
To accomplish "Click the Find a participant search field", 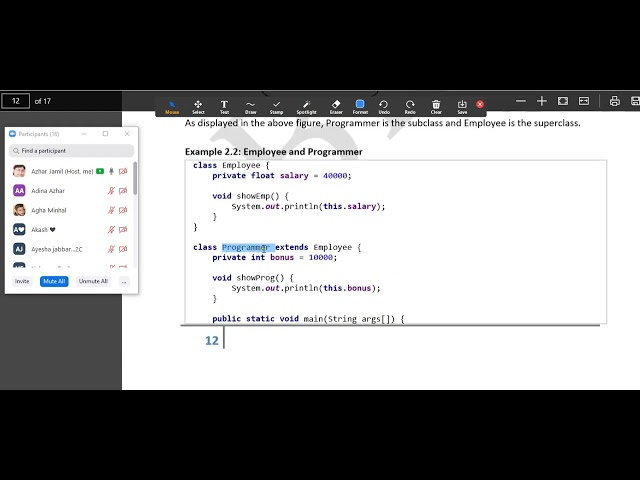I will pyautogui.click(x=71, y=151).
